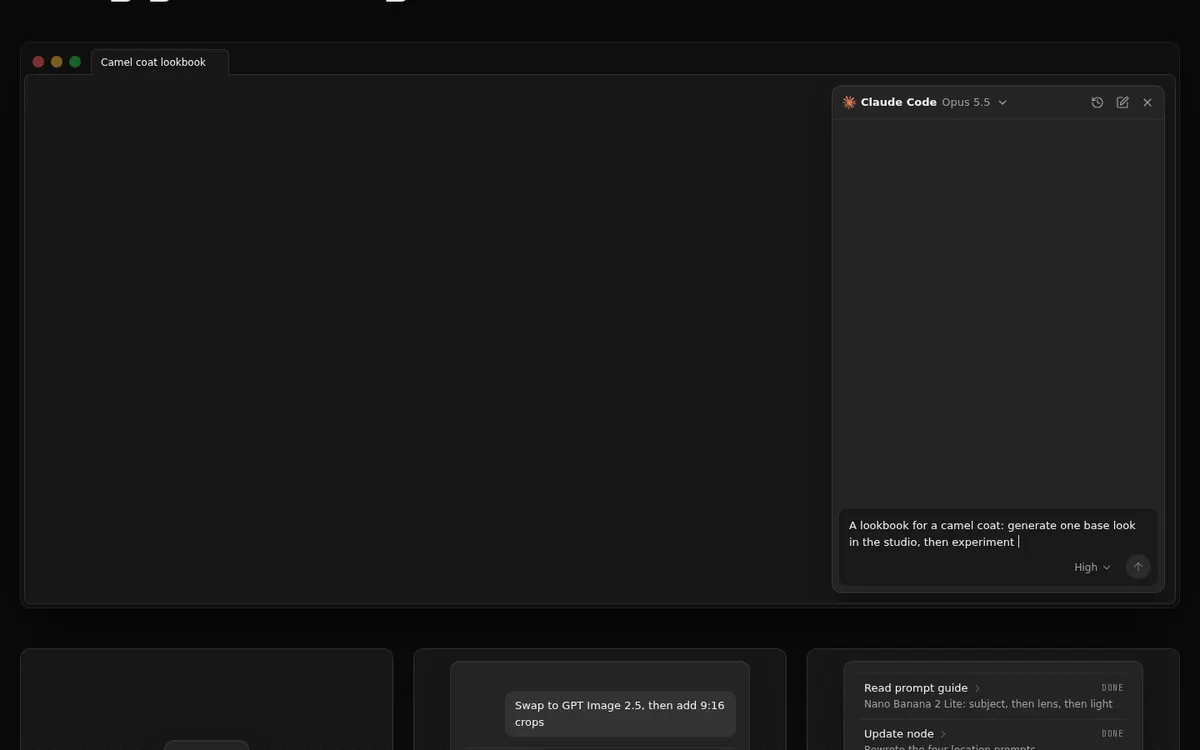Expand the Read prompt guide step

[922, 688]
